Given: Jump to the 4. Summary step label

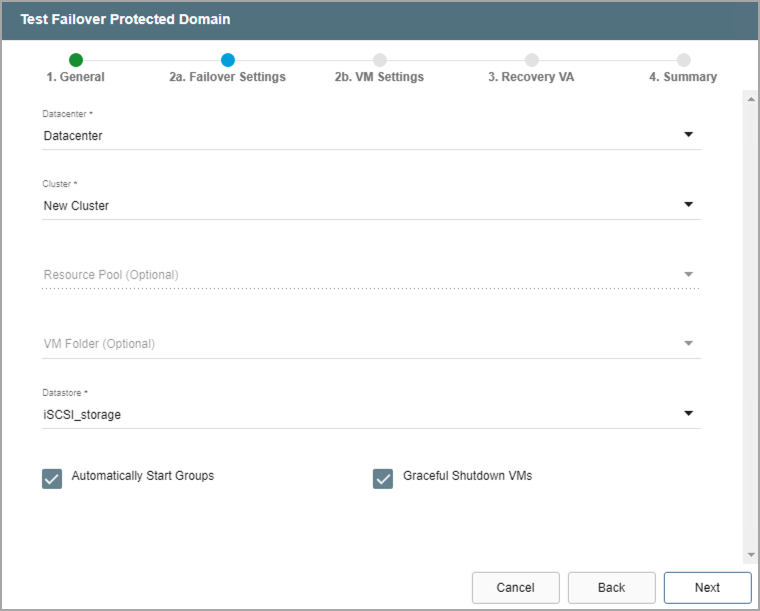Looking at the screenshot, I should [x=682, y=77].
